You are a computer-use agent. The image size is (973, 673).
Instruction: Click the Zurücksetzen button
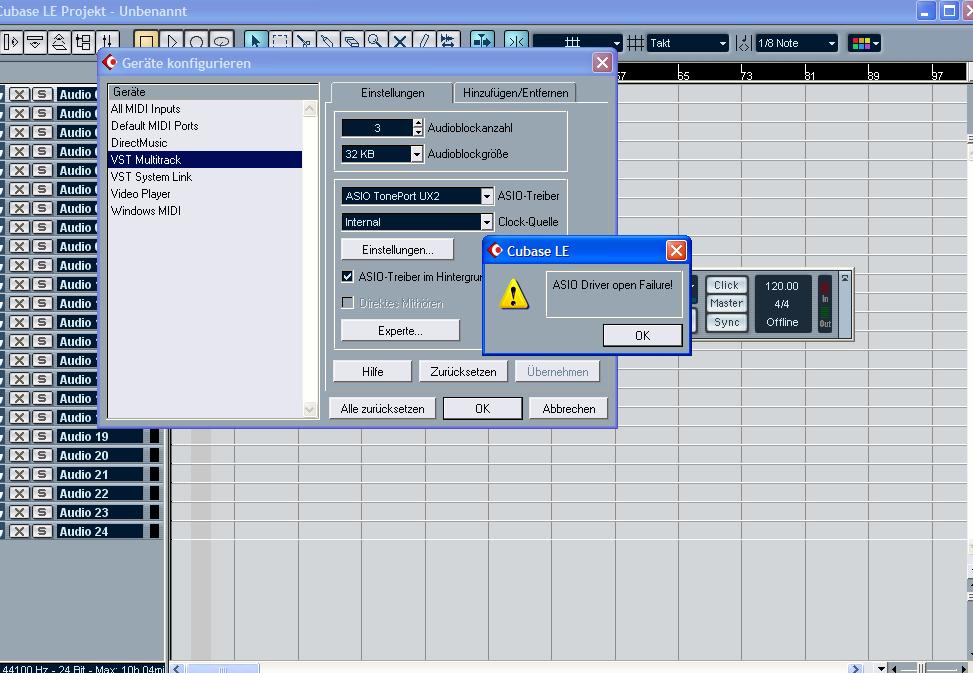pyautogui.click(x=463, y=372)
